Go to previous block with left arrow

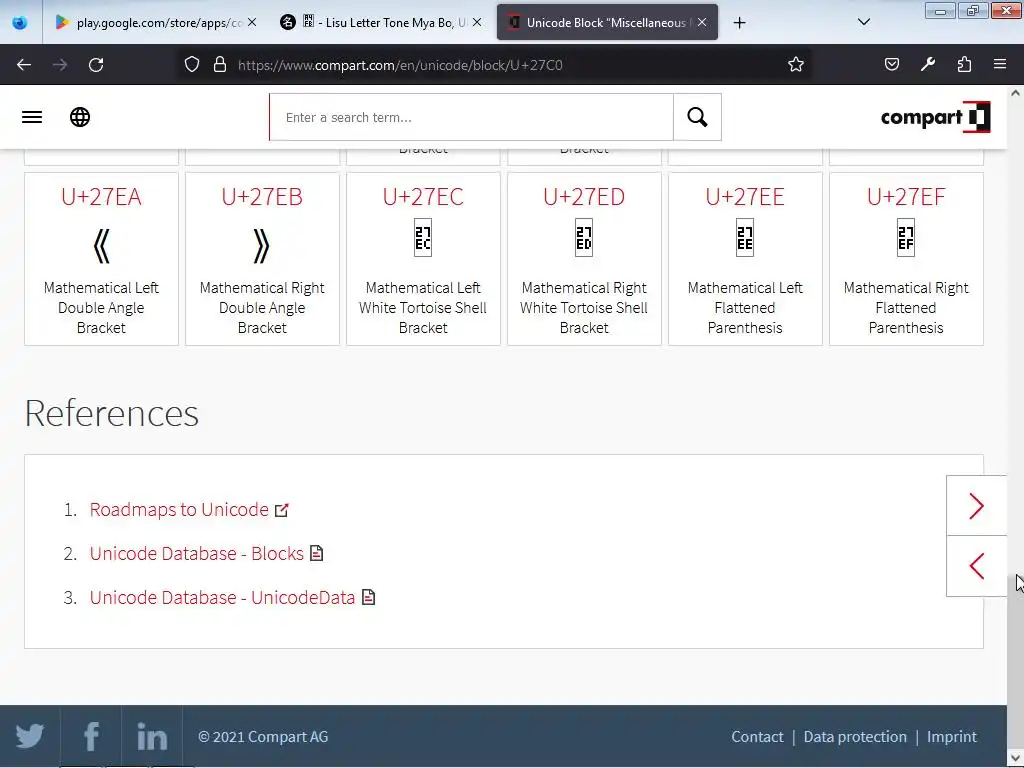pos(976,566)
